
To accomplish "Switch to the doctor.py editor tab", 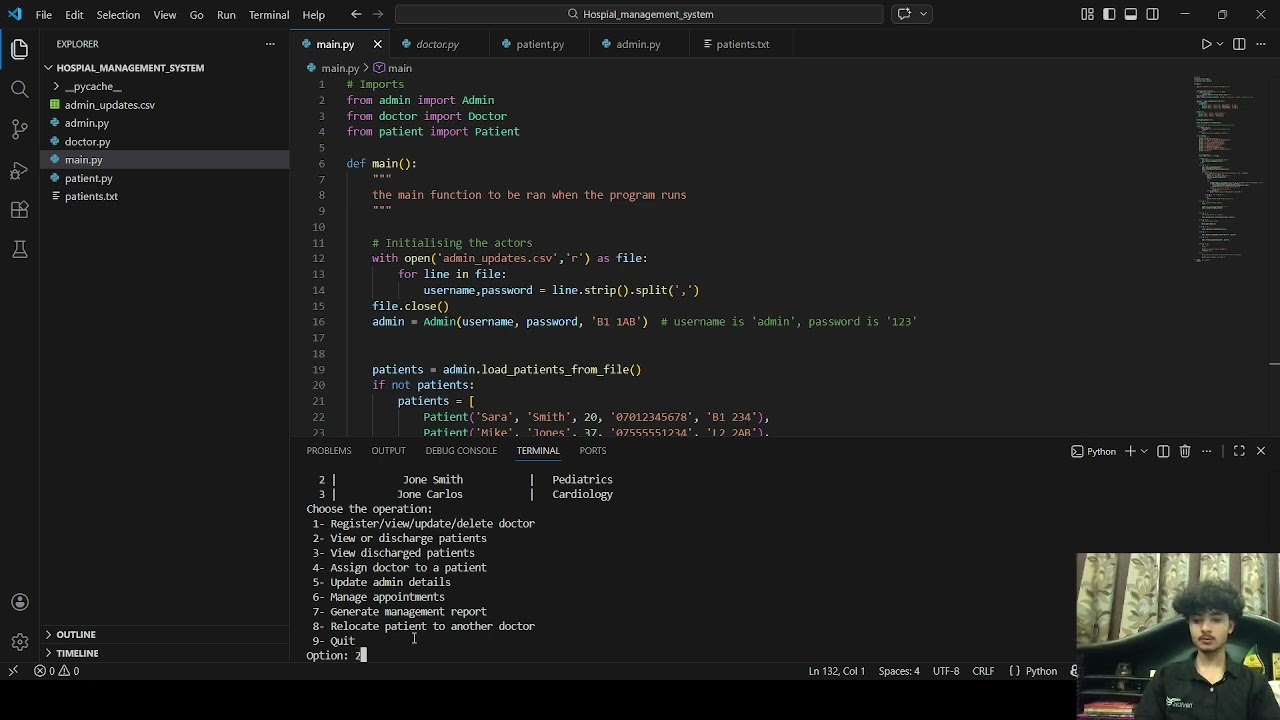I will coord(438,44).
